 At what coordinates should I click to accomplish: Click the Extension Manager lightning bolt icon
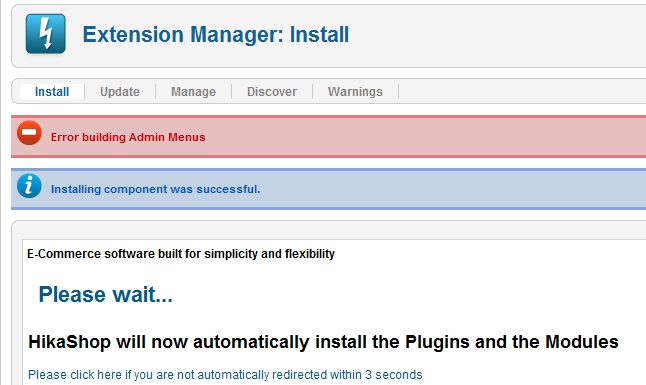point(45,34)
